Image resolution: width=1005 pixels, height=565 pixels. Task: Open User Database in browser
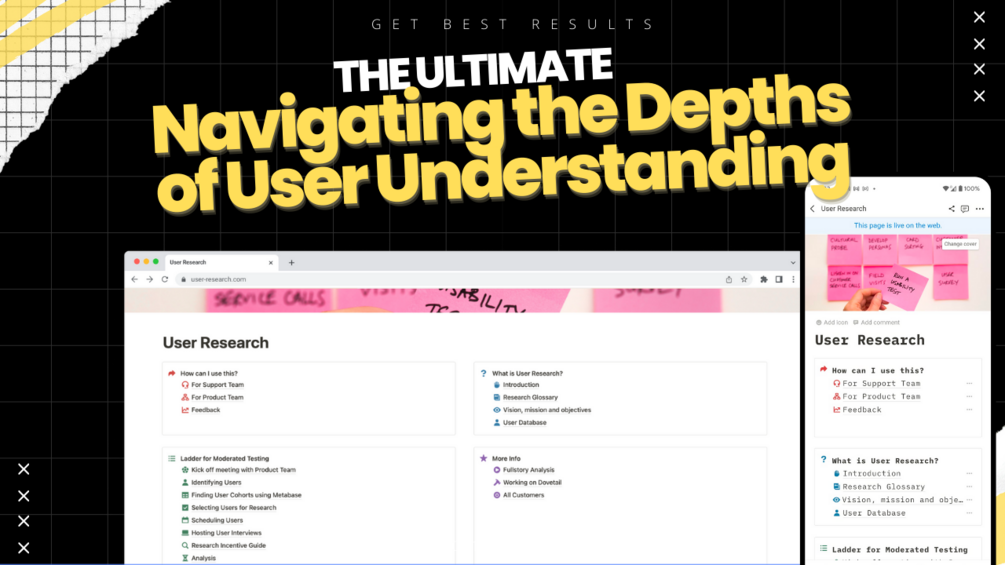(524, 423)
